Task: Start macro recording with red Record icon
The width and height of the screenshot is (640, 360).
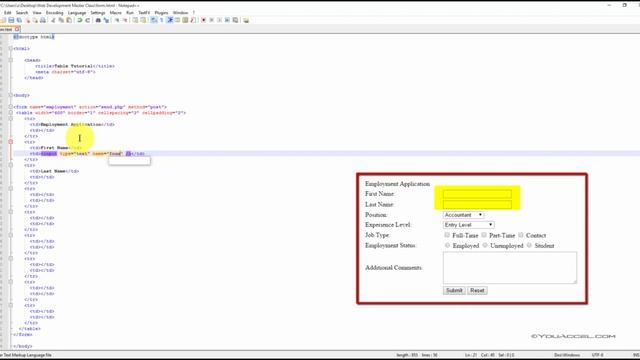Action: click(203, 20)
